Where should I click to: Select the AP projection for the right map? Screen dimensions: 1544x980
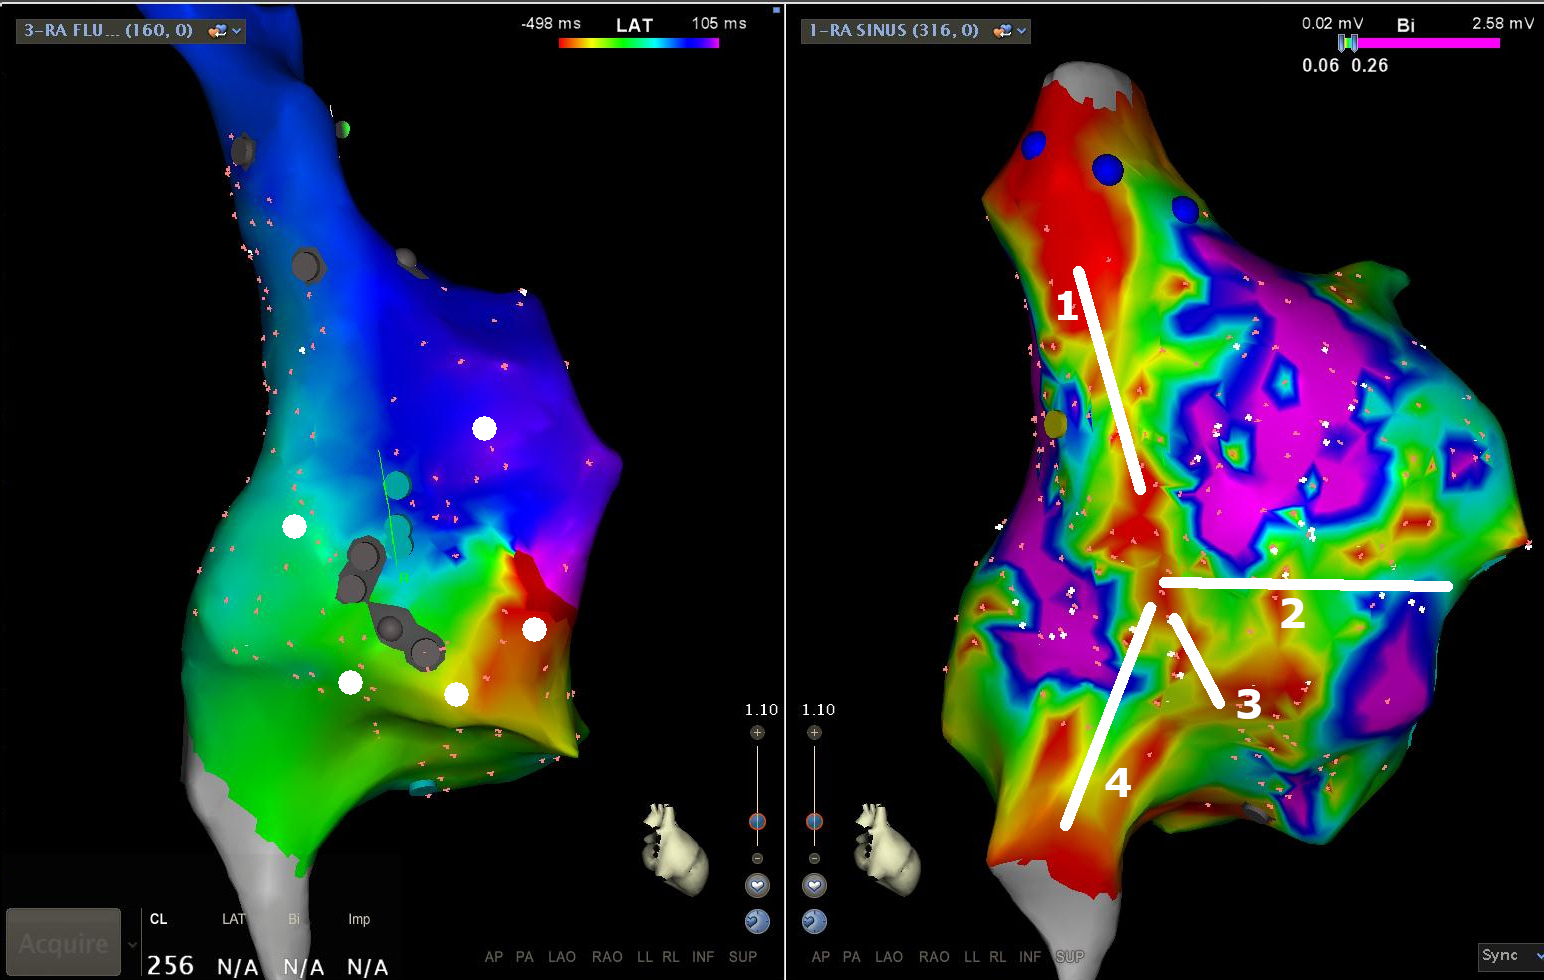[x=821, y=957]
